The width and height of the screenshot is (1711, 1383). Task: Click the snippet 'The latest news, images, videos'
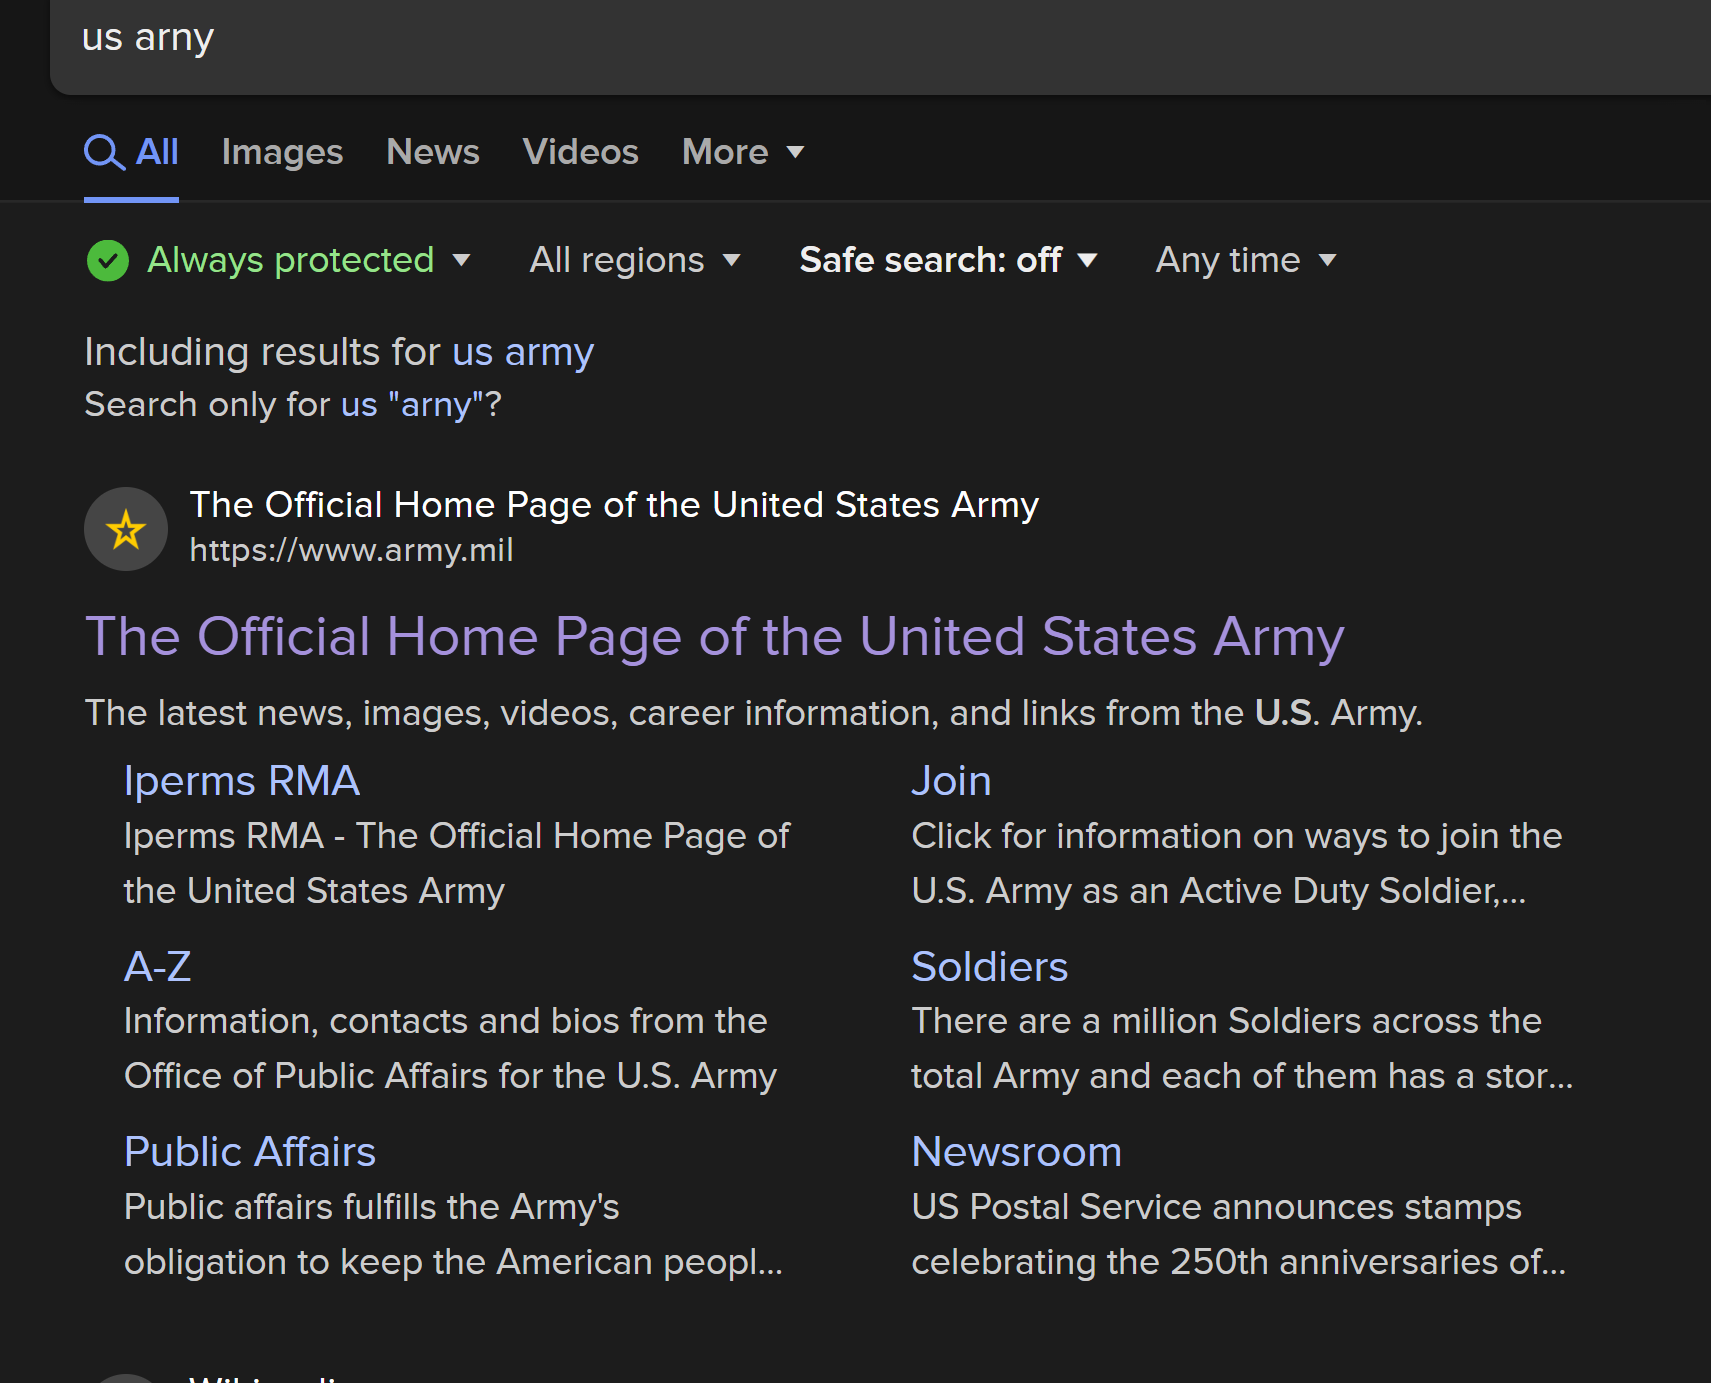[753, 713]
